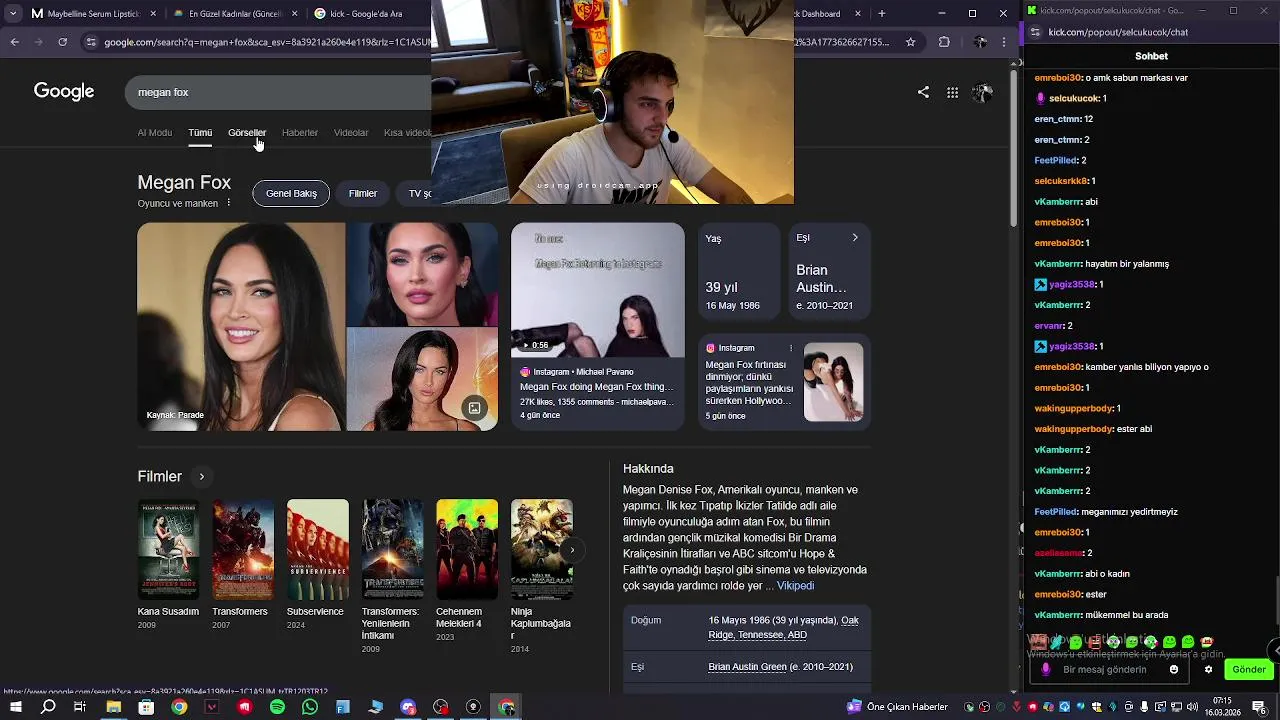Open Chrome extensions puzzle icon
This screenshot has width=1280, height=720.
(x=944, y=42)
